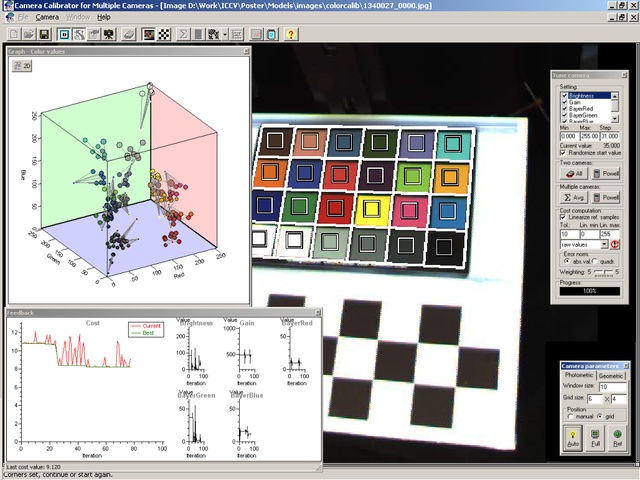The image size is (640, 480).
Task: Switch to the Geometric tab
Action: 611,376
